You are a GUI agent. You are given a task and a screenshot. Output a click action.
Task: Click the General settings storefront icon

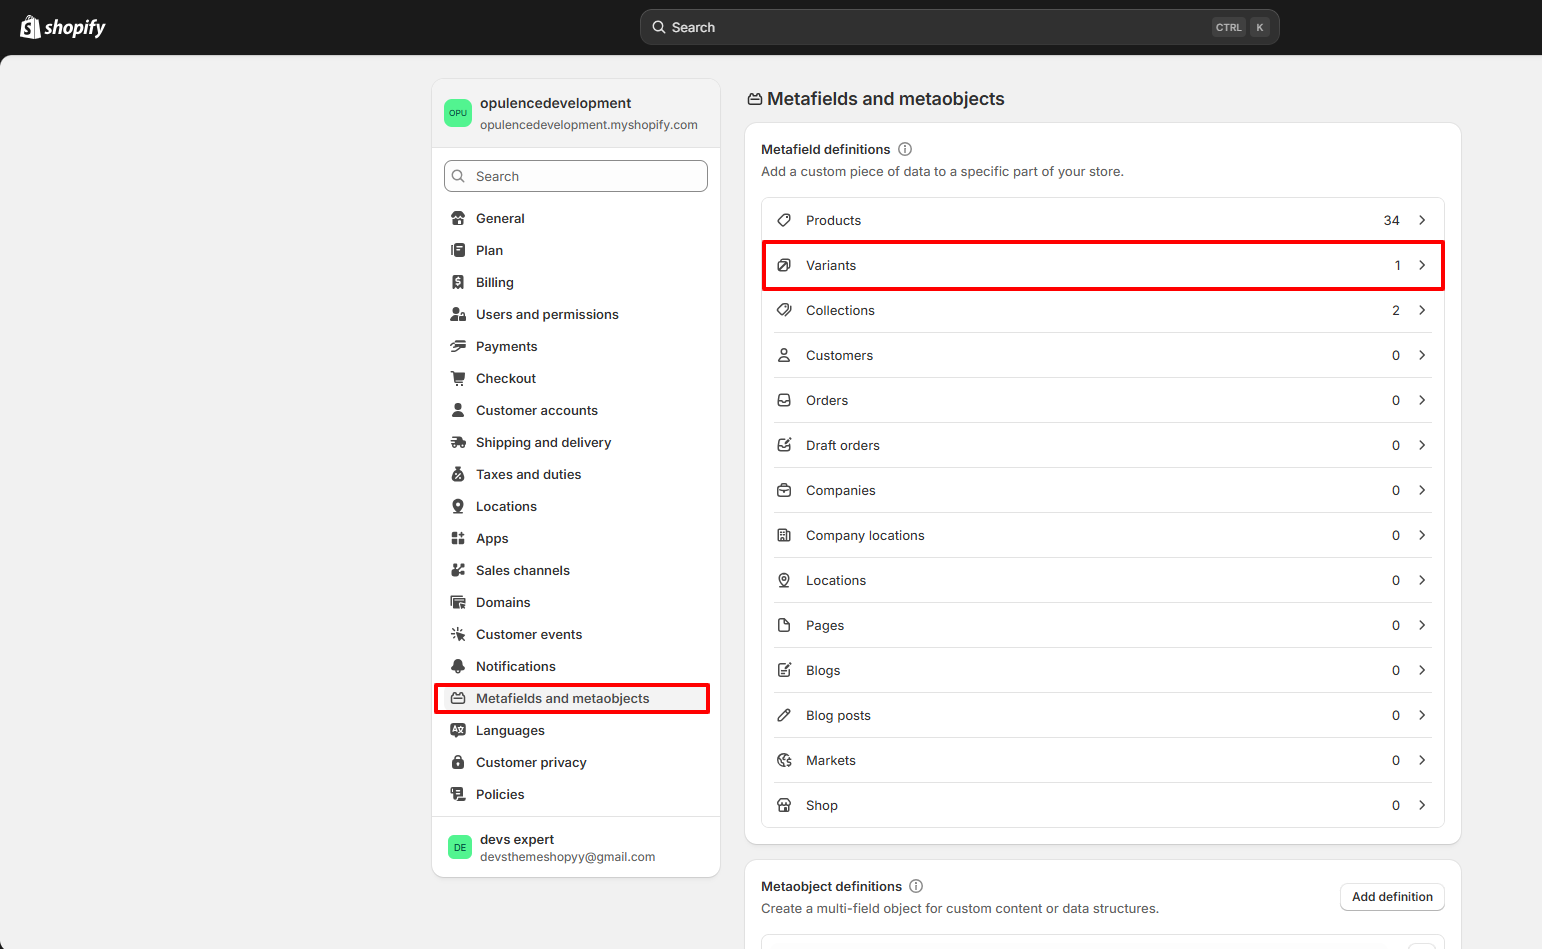point(458,218)
